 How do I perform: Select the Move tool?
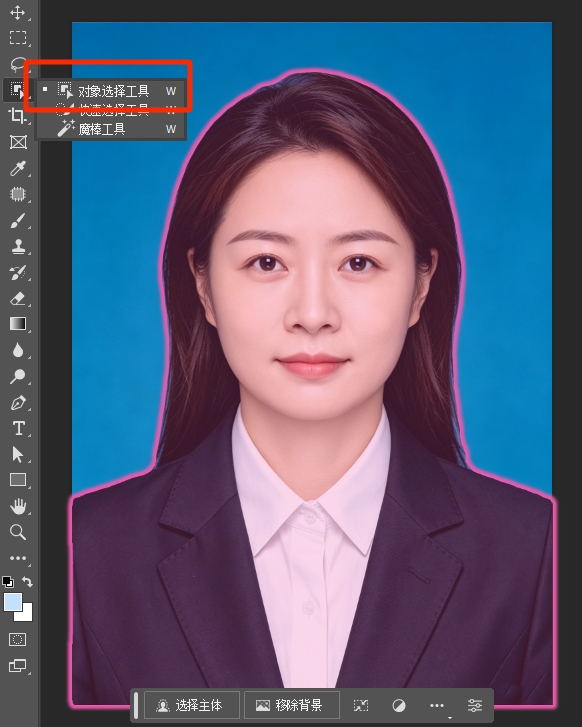point(18,12)
